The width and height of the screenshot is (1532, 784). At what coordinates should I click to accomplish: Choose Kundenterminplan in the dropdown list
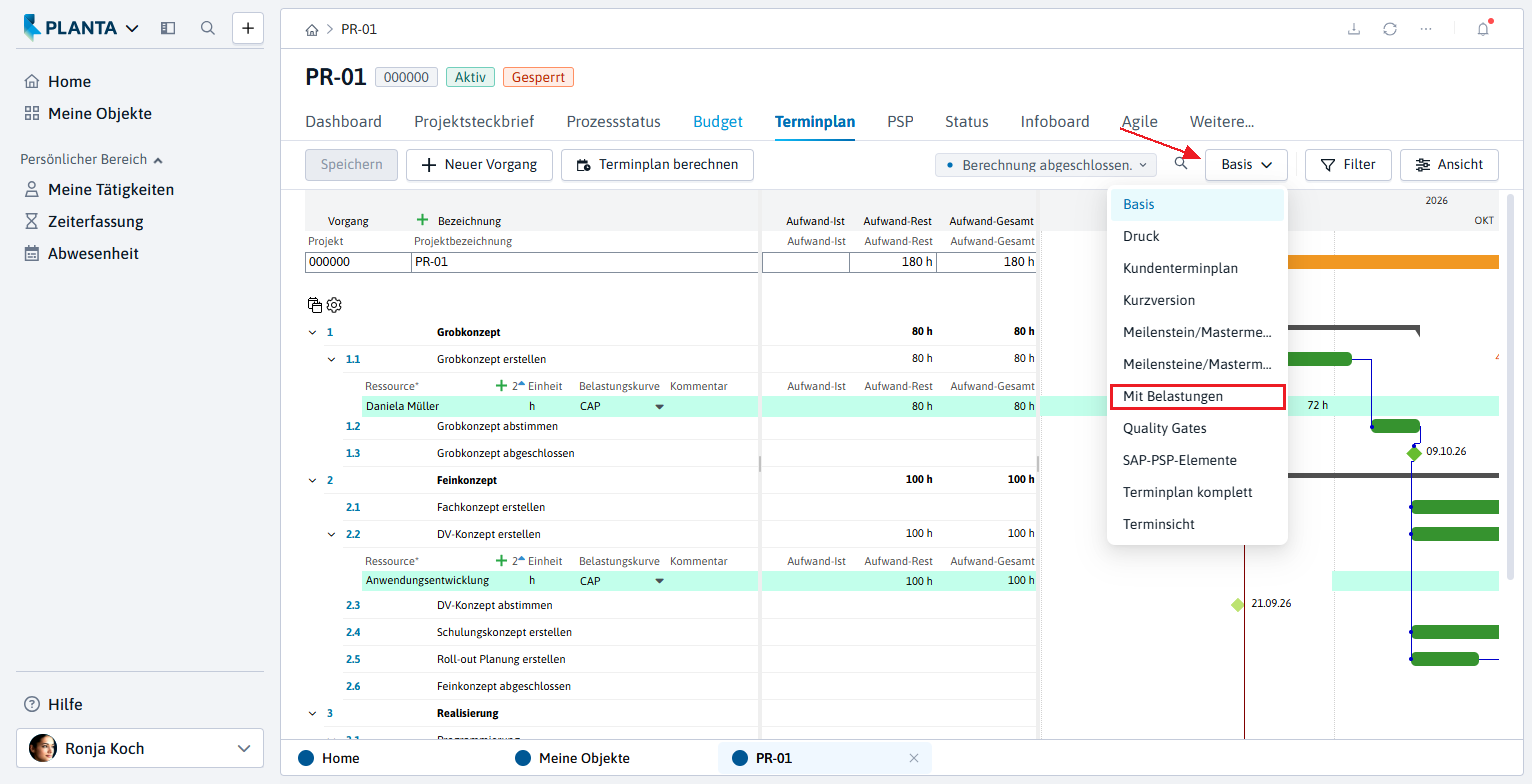1197,268
